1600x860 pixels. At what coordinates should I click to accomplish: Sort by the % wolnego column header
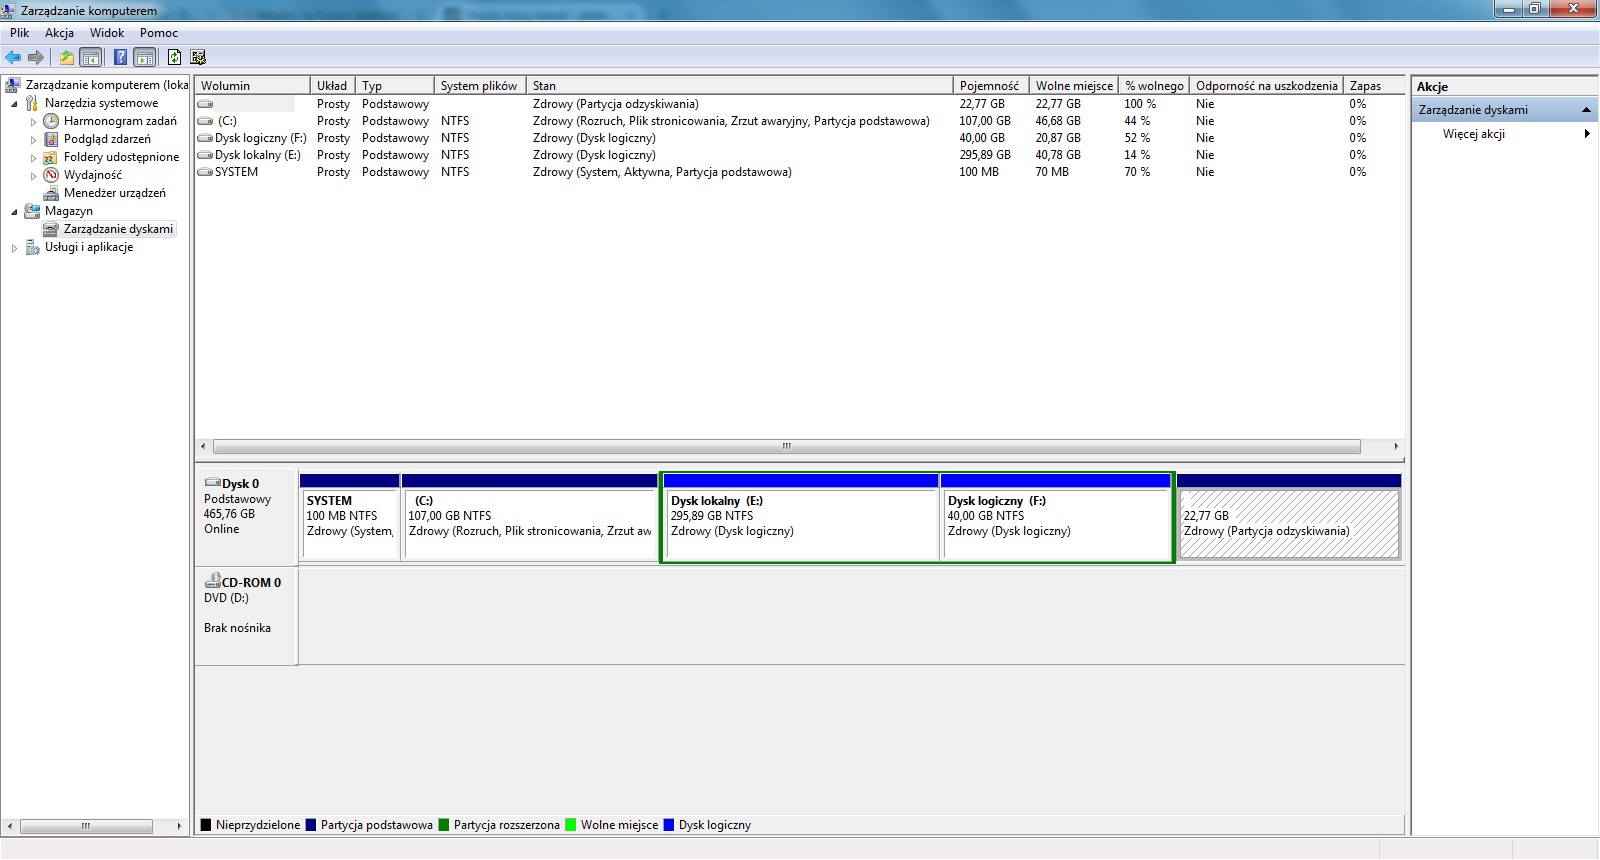click(1154, 86)
